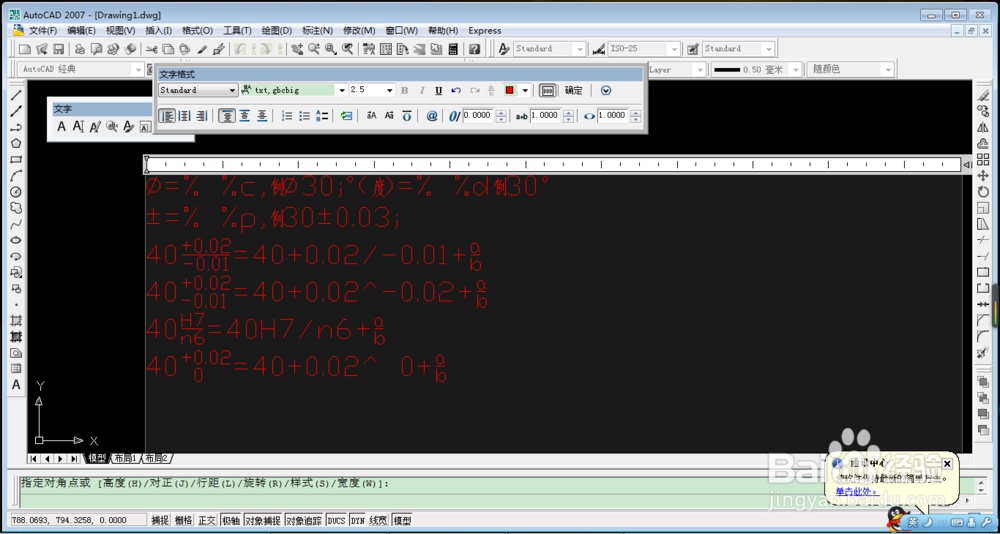Click the Erase tool in modify toolbar

tap(983, 95)
